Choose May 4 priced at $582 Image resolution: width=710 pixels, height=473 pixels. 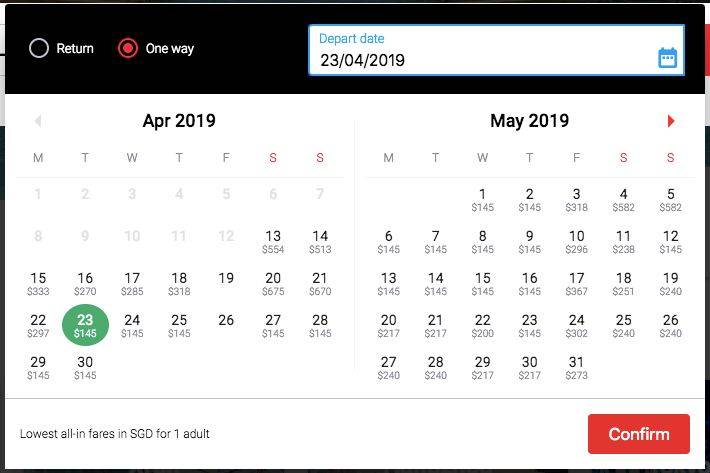(x=623, y=200)
